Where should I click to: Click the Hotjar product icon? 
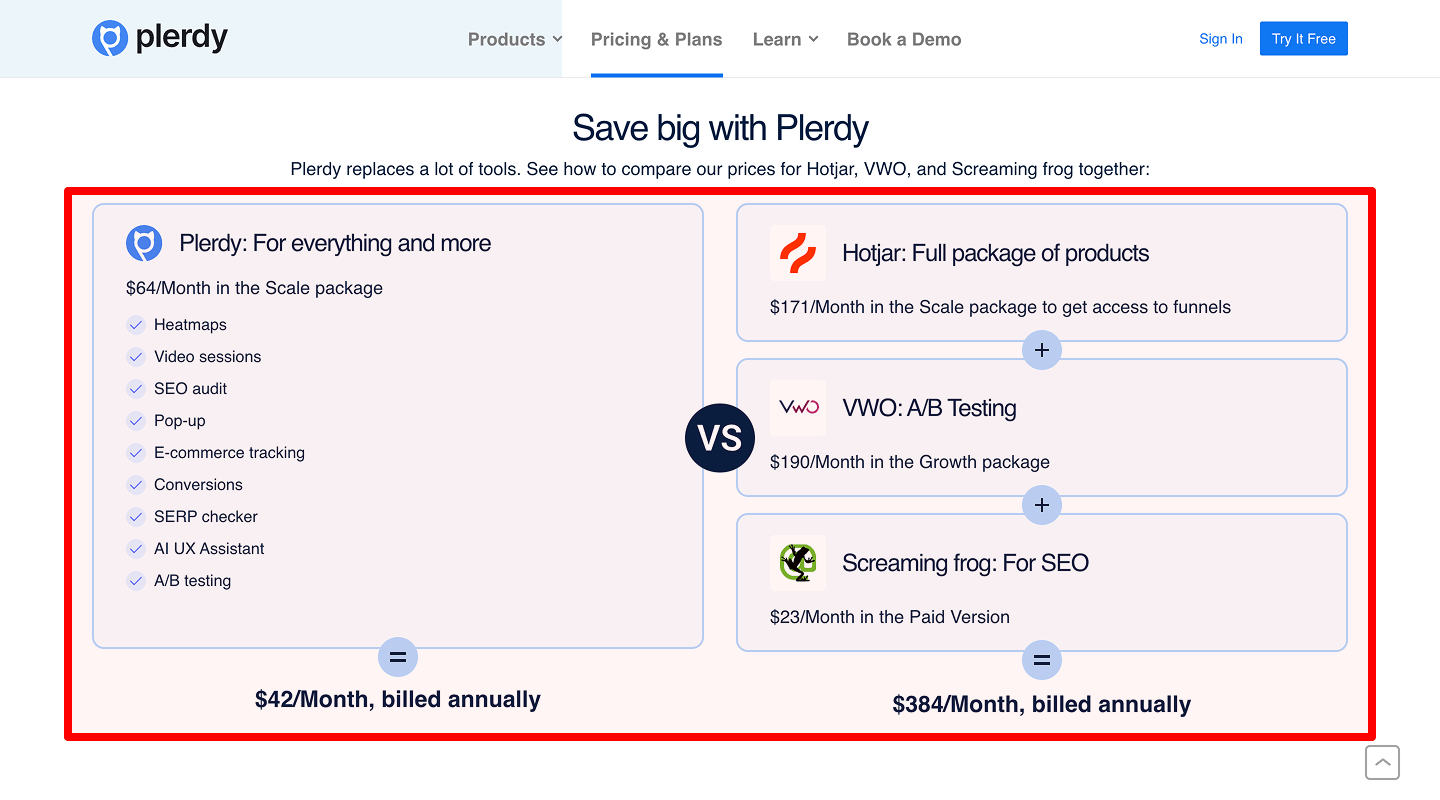pos(797,253)
